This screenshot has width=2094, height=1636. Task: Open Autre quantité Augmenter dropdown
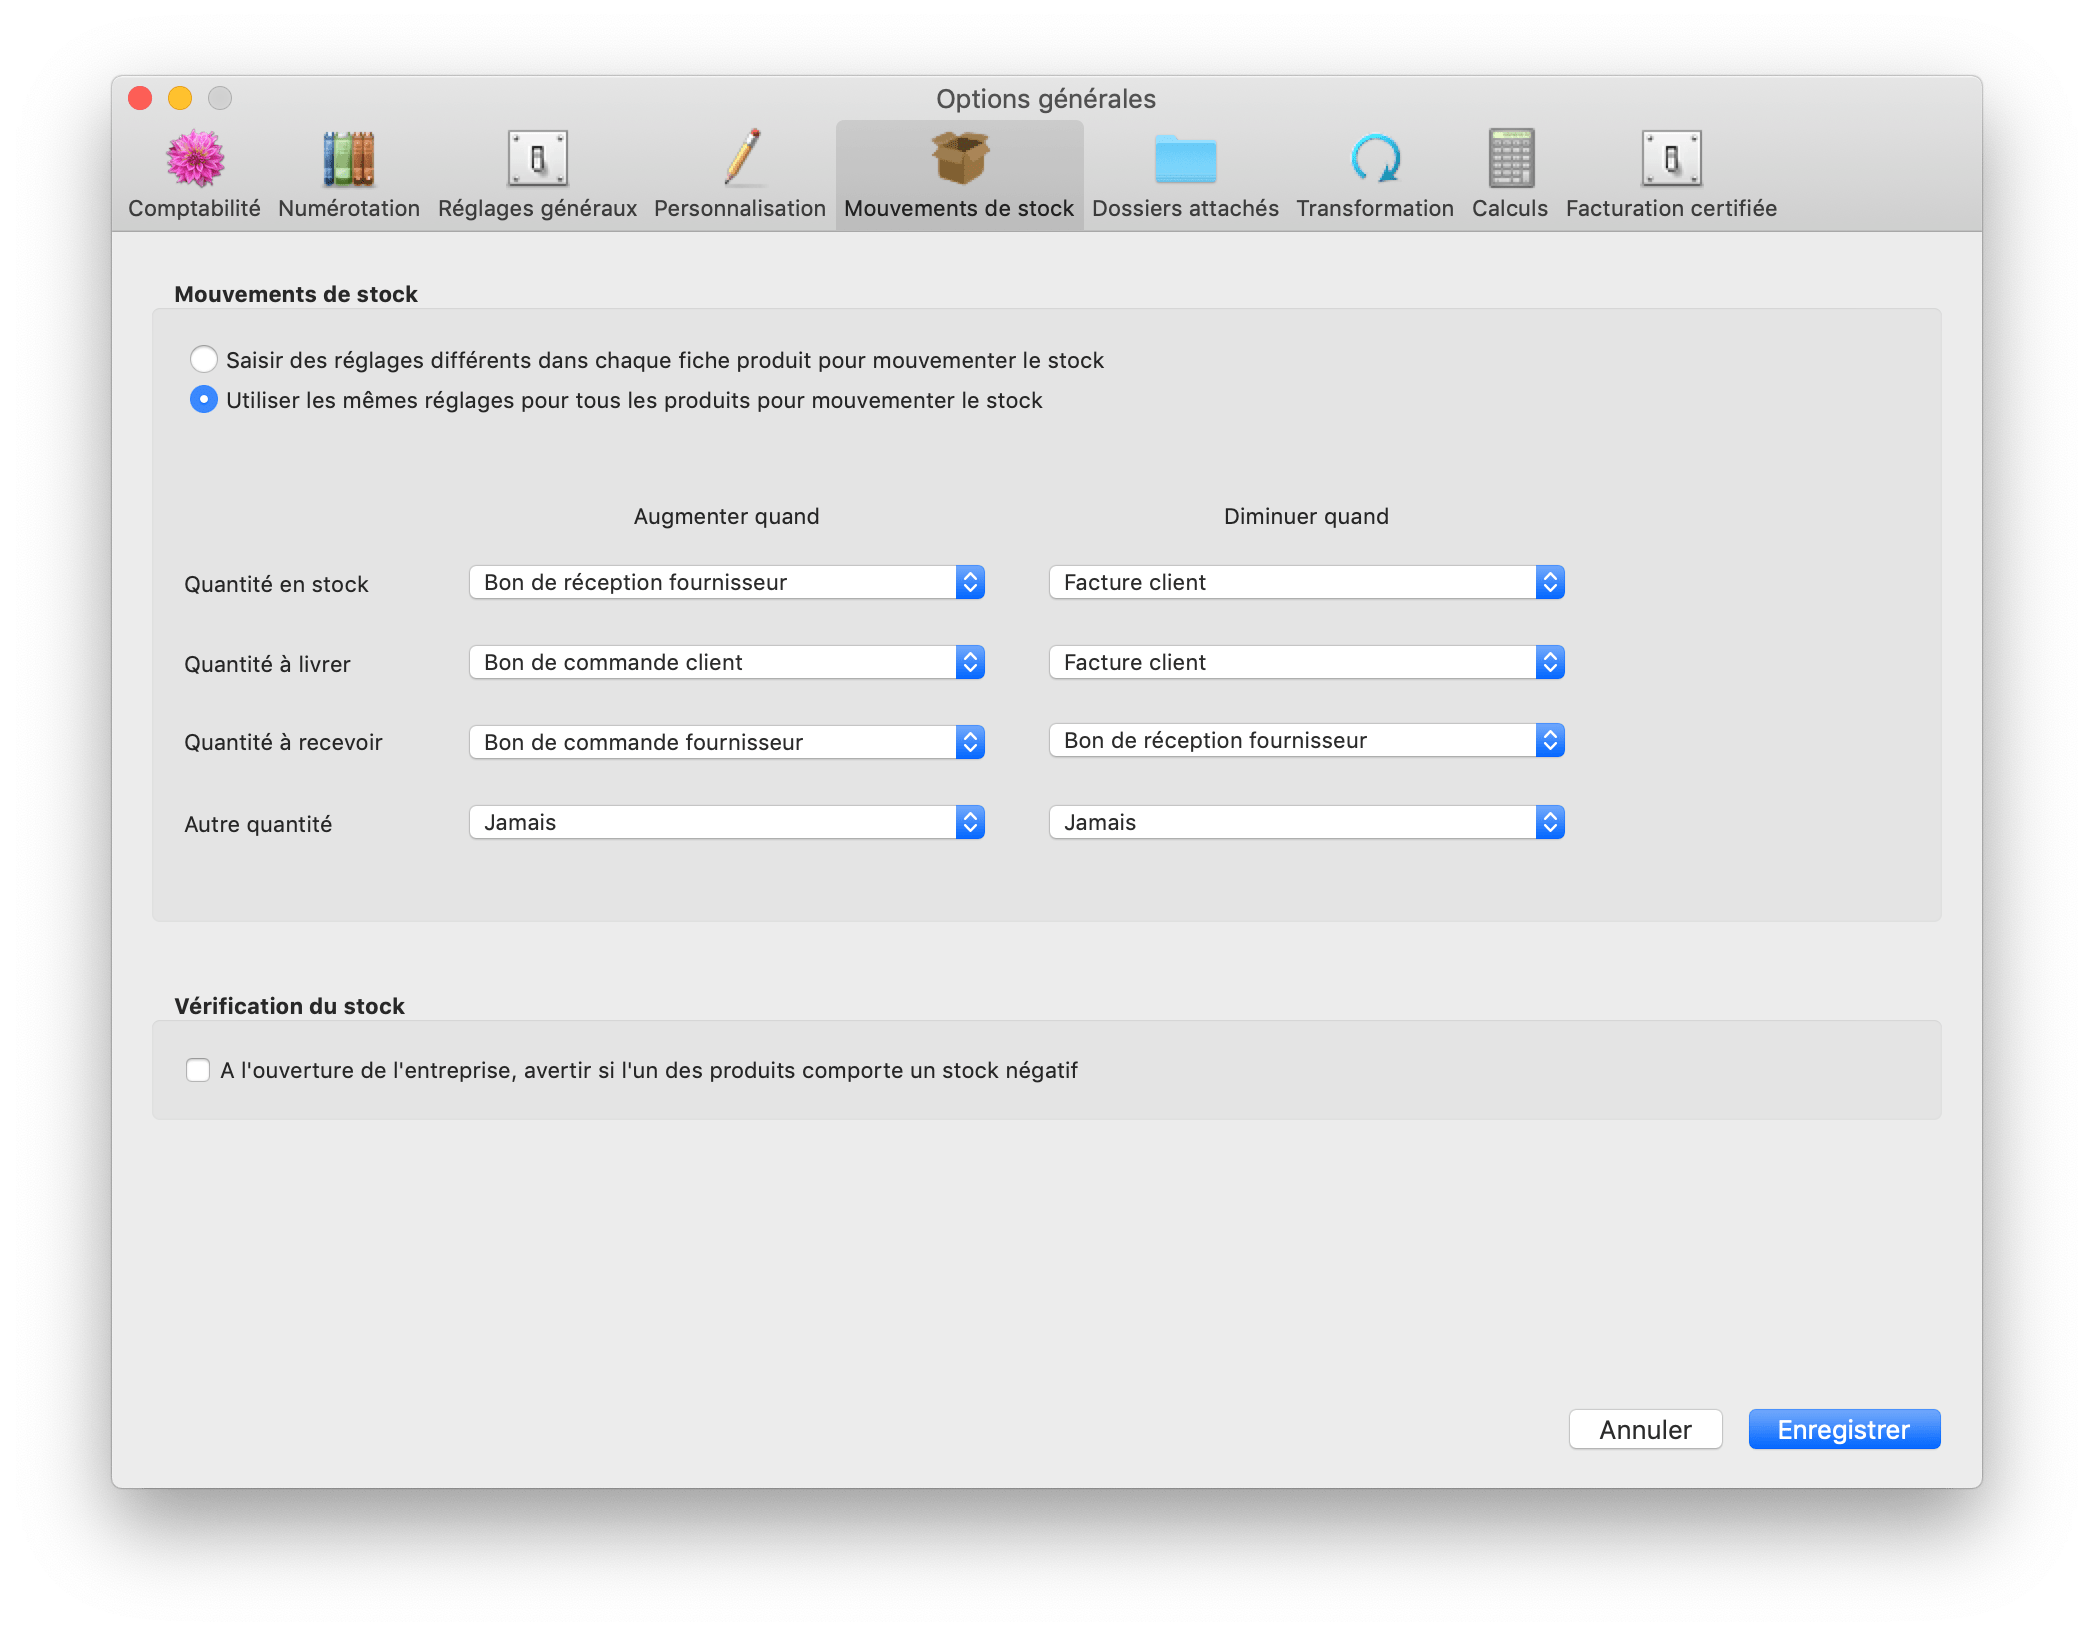click(x=727, y=822)
